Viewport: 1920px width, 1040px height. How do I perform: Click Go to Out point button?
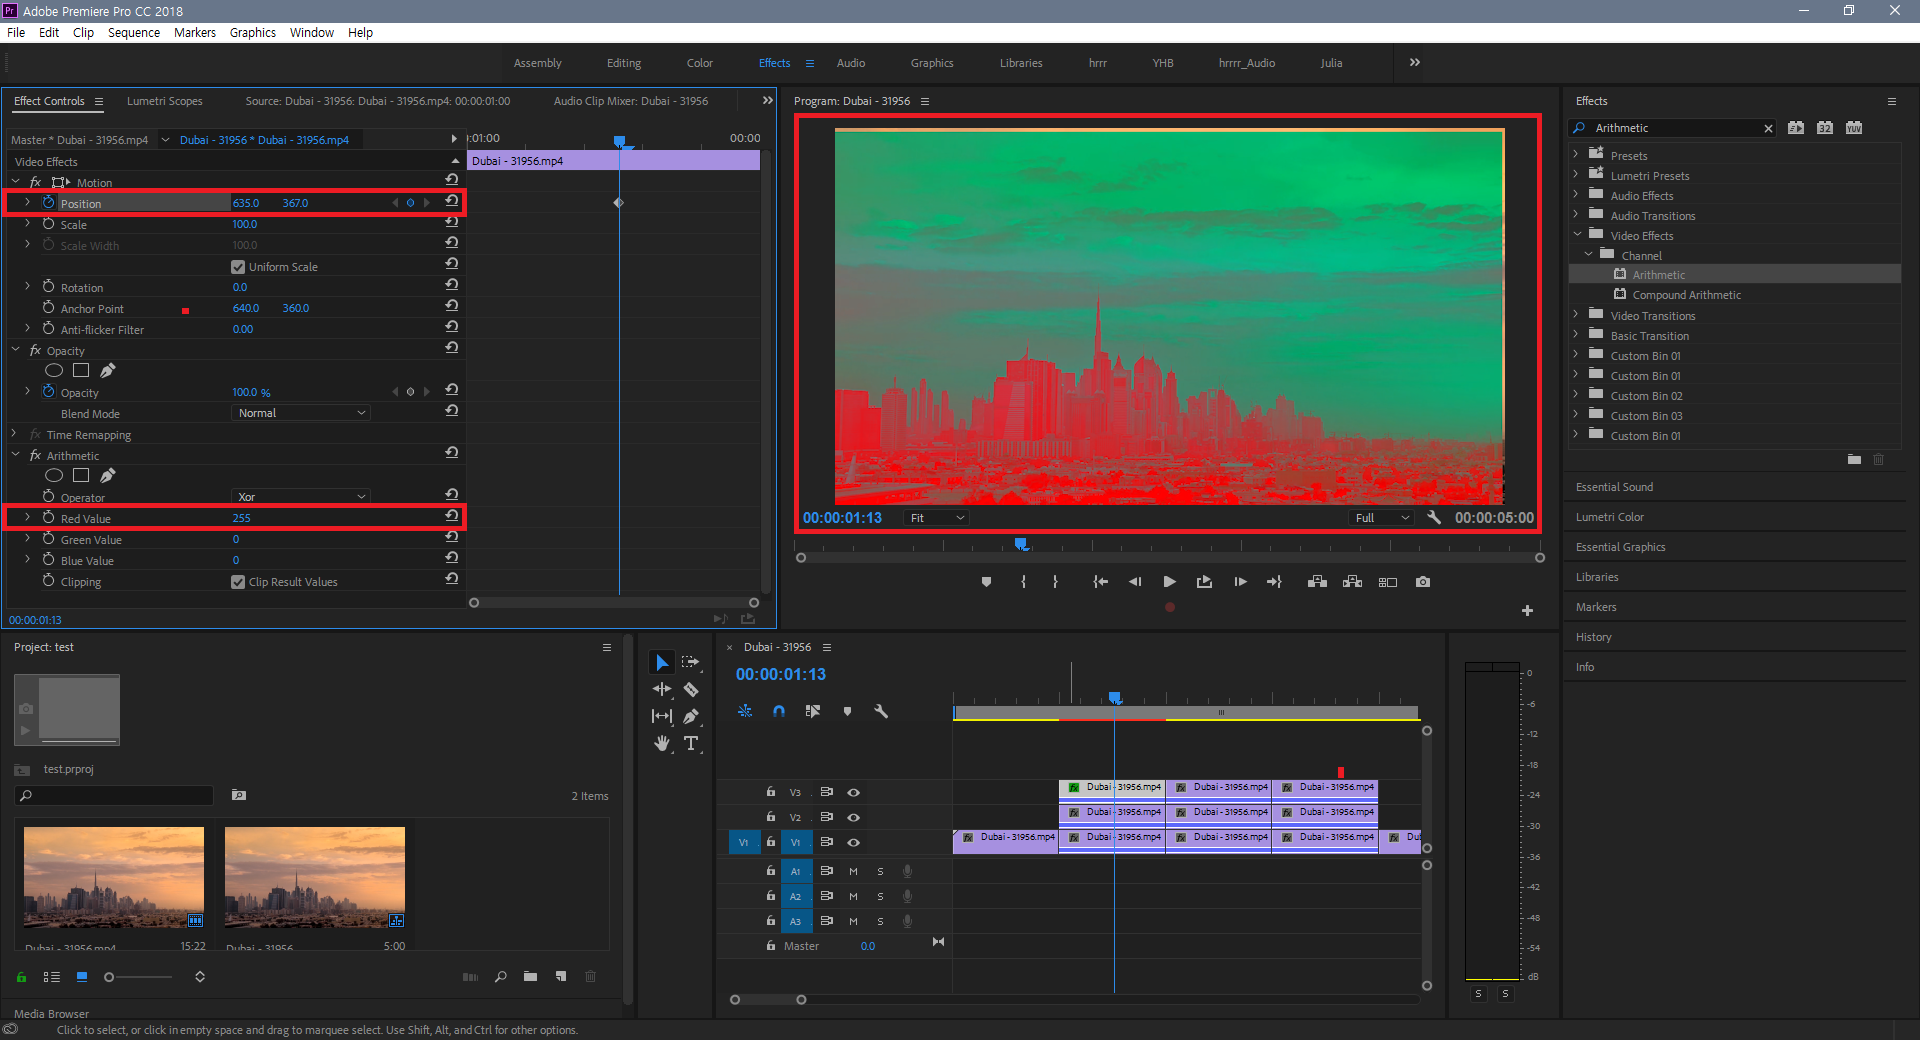point(1274,582)
